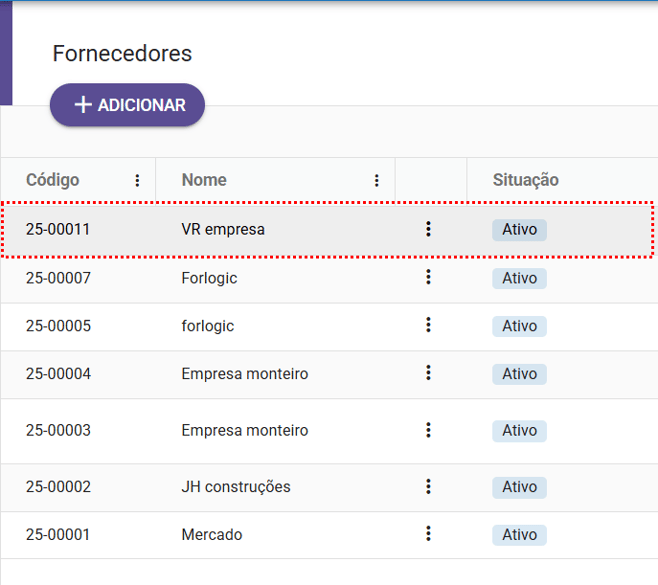This screenshot has height=585, width=658.
Task: Open Código column options menu
Action: tap(137, 181)
